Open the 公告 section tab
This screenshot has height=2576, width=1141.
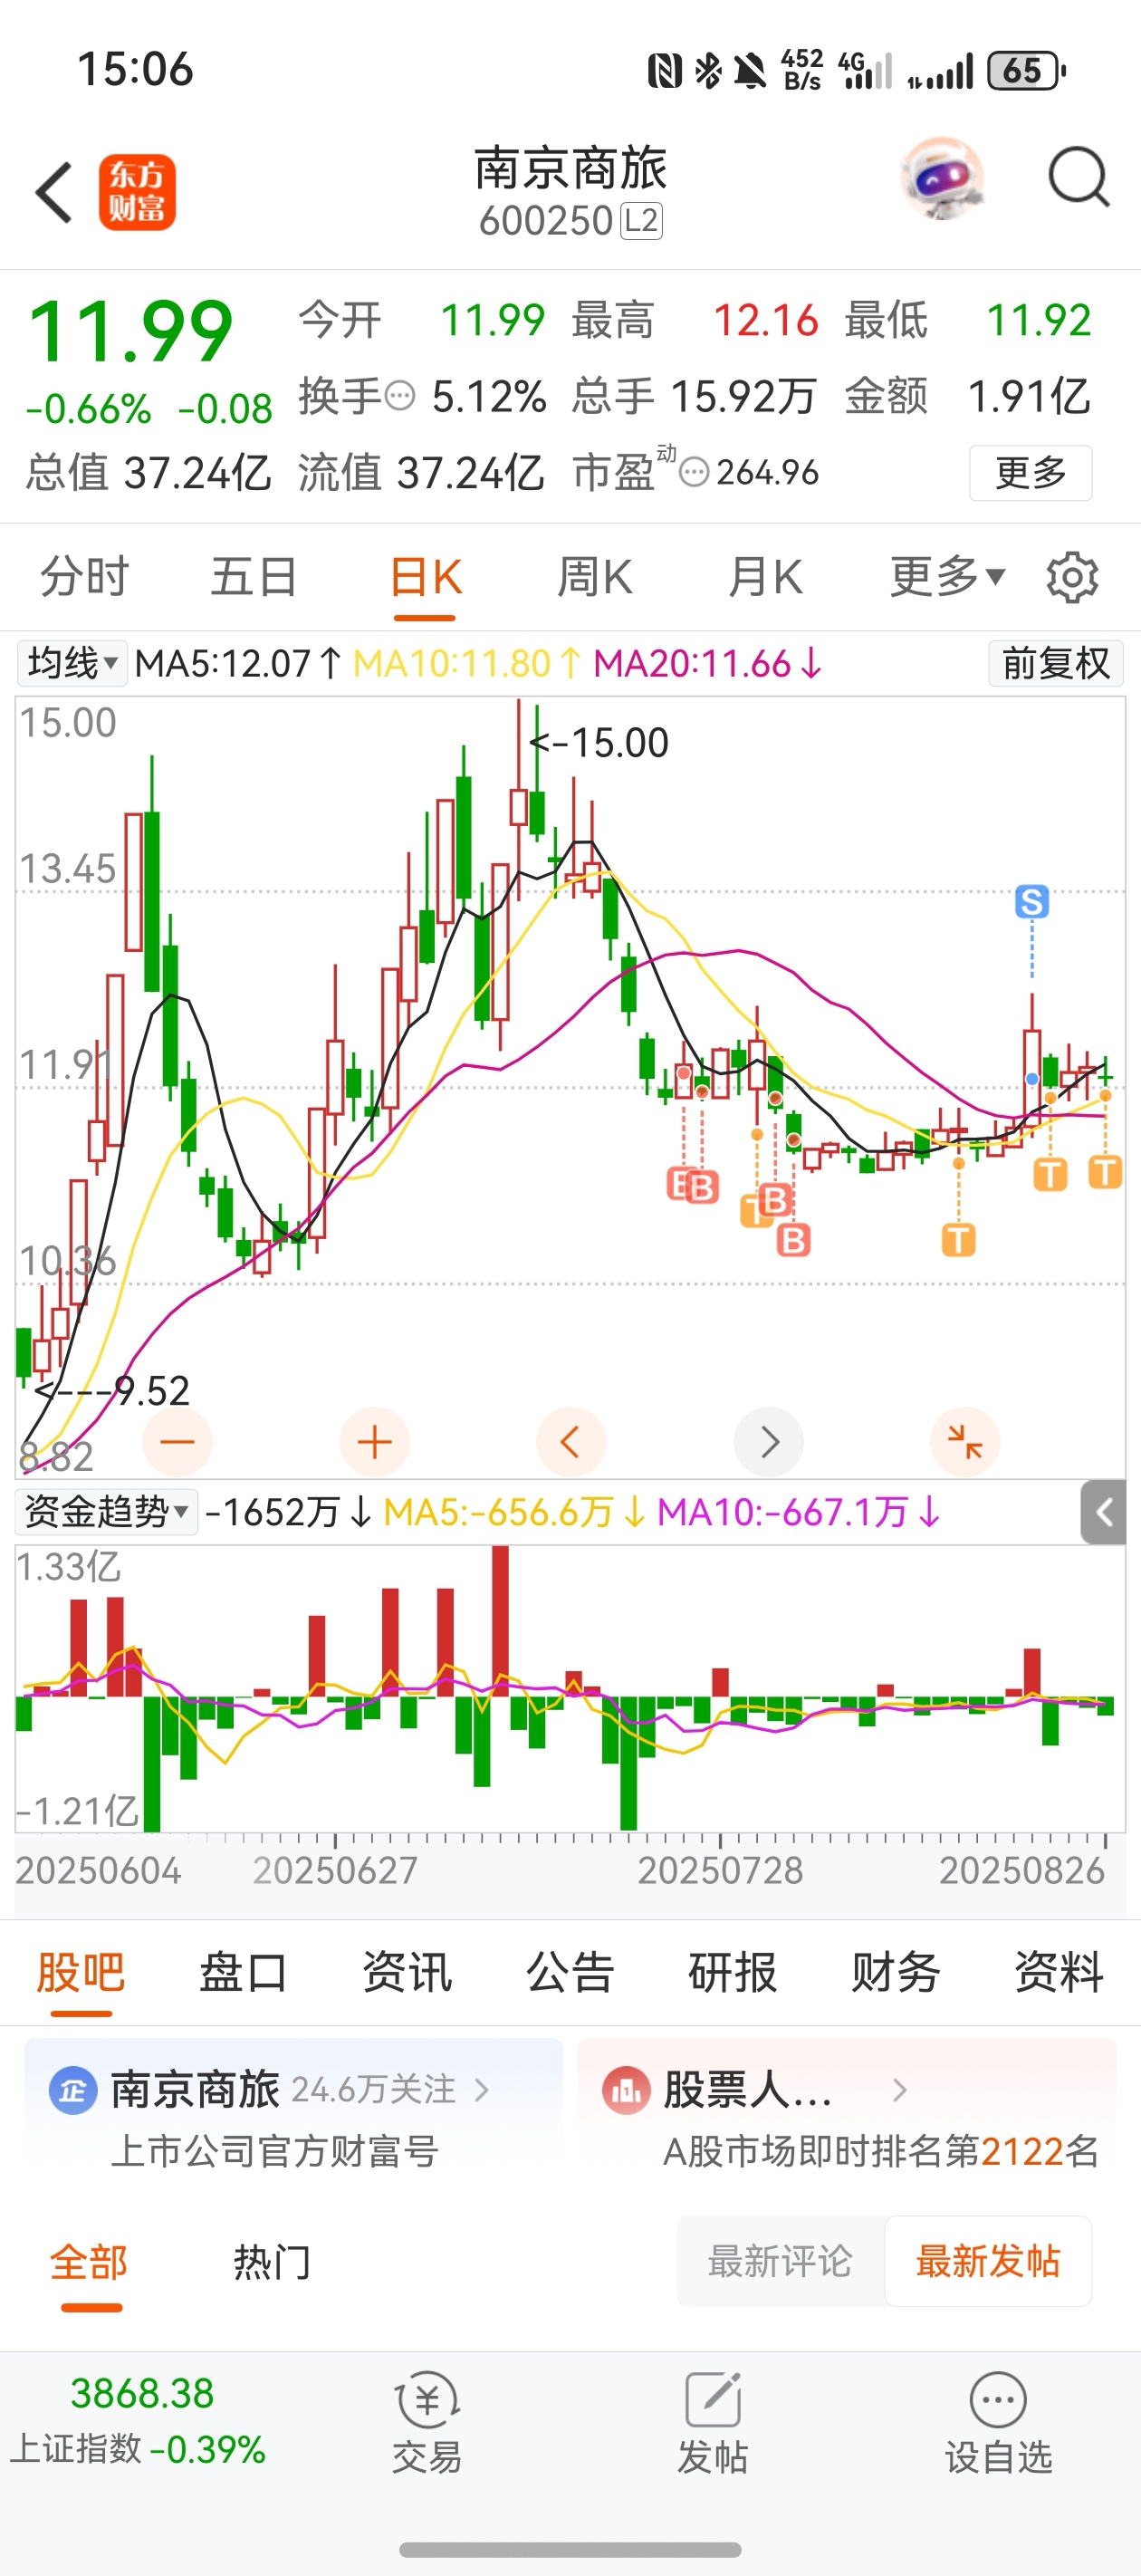pyautogui.click(x=570, y=1972)
